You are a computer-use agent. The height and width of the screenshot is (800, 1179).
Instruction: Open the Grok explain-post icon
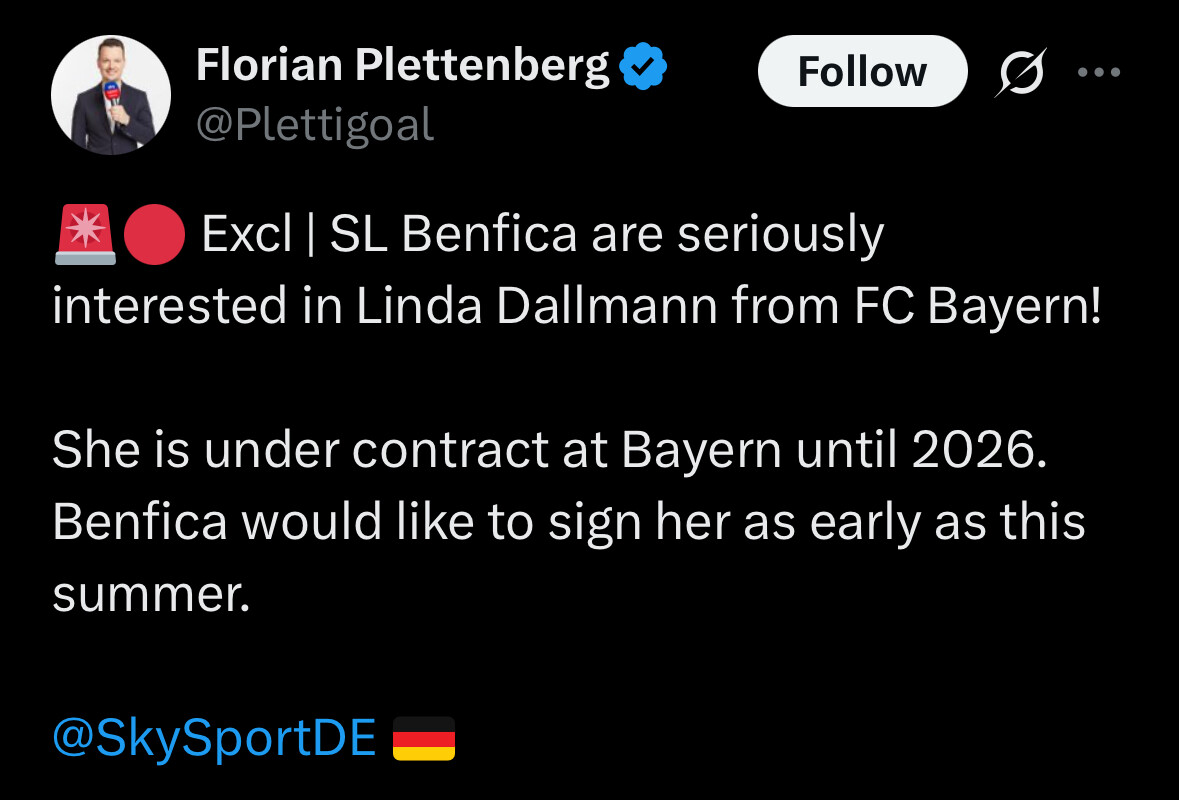[x=1021, y=72]
